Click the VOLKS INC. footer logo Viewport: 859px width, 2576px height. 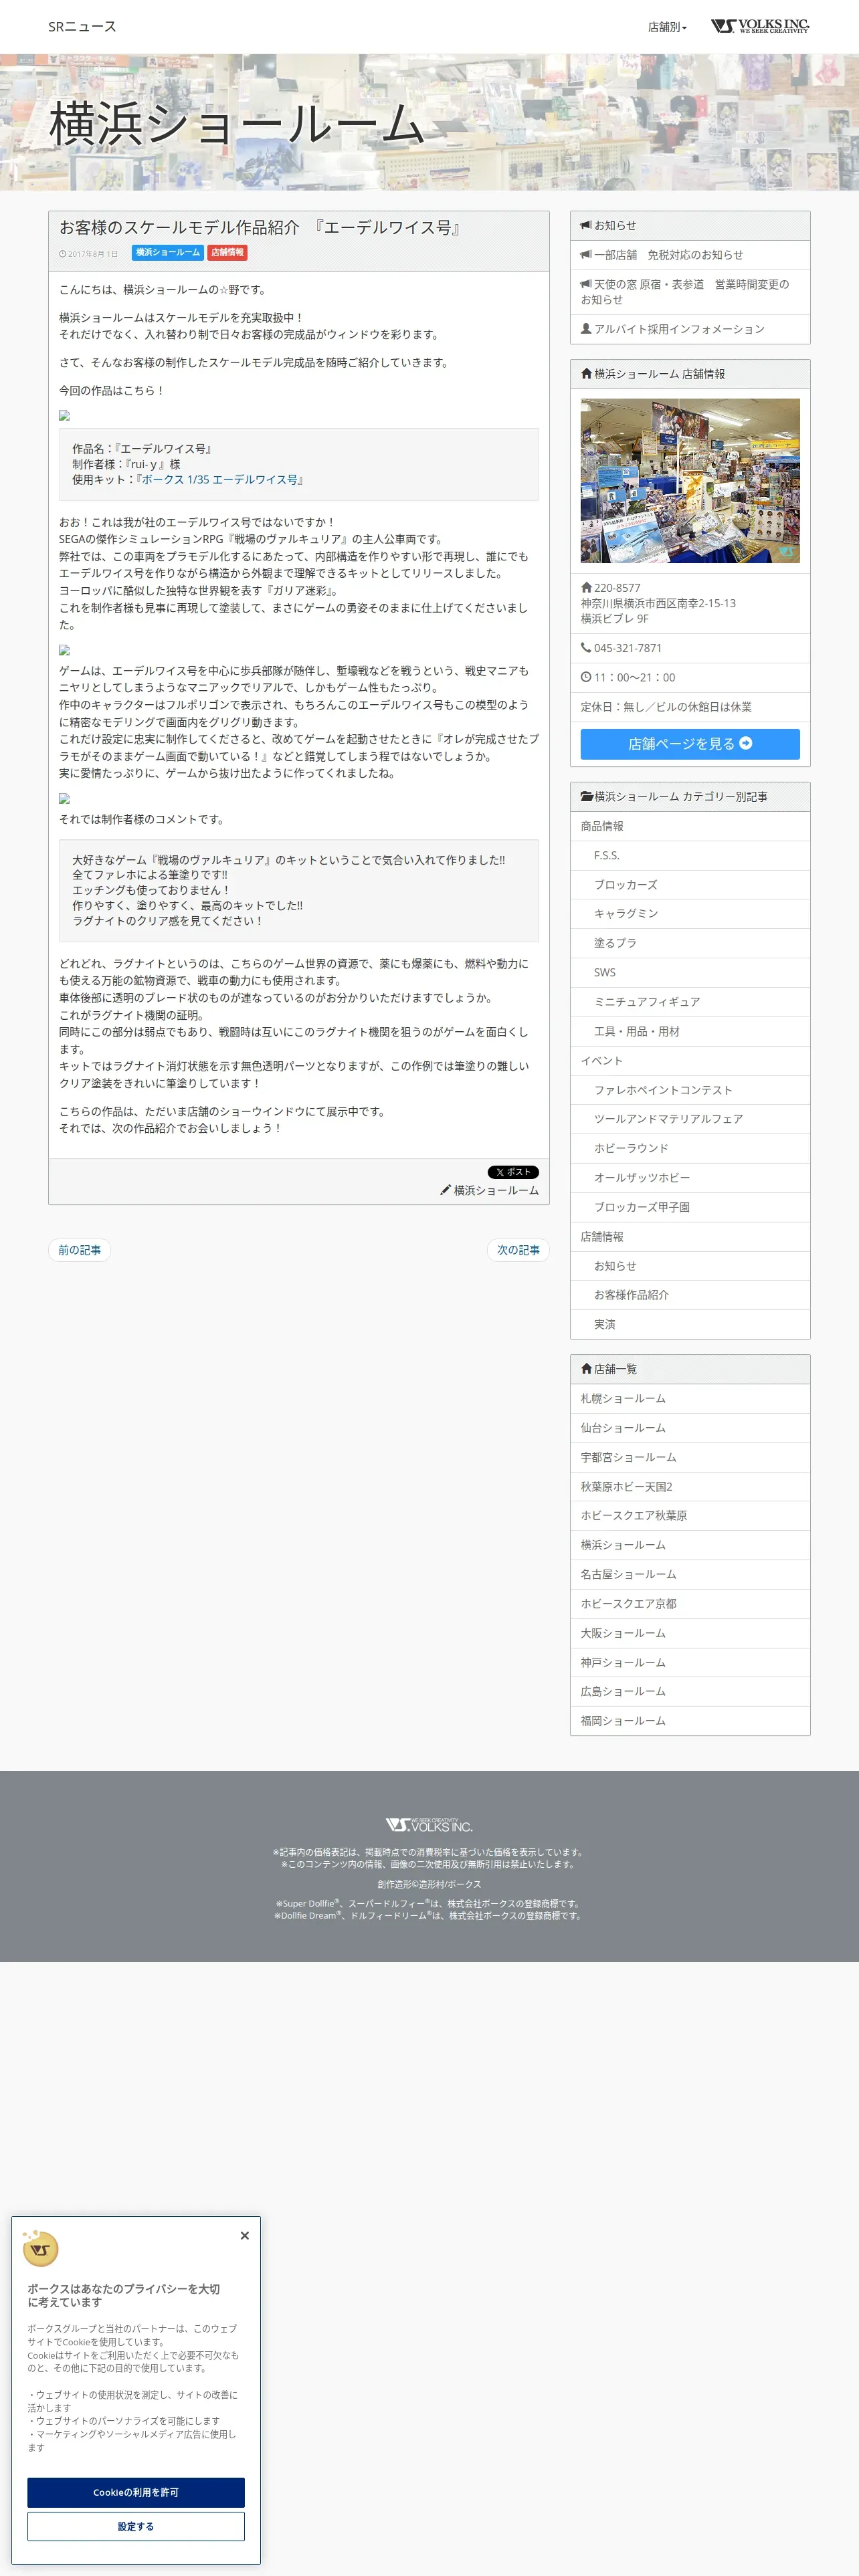click(429, 1825)
